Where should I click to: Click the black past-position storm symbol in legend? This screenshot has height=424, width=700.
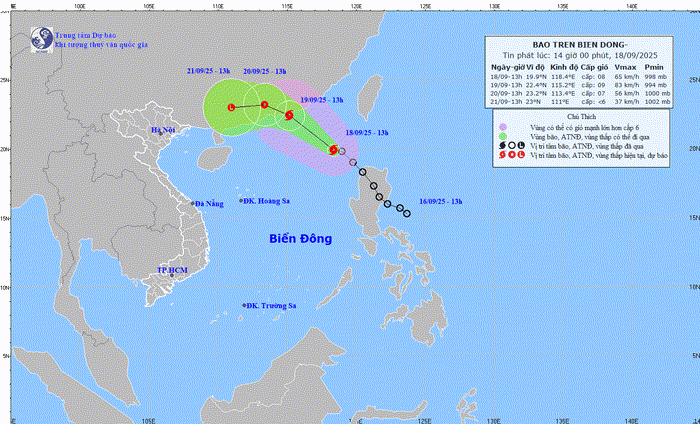(500, 146)
